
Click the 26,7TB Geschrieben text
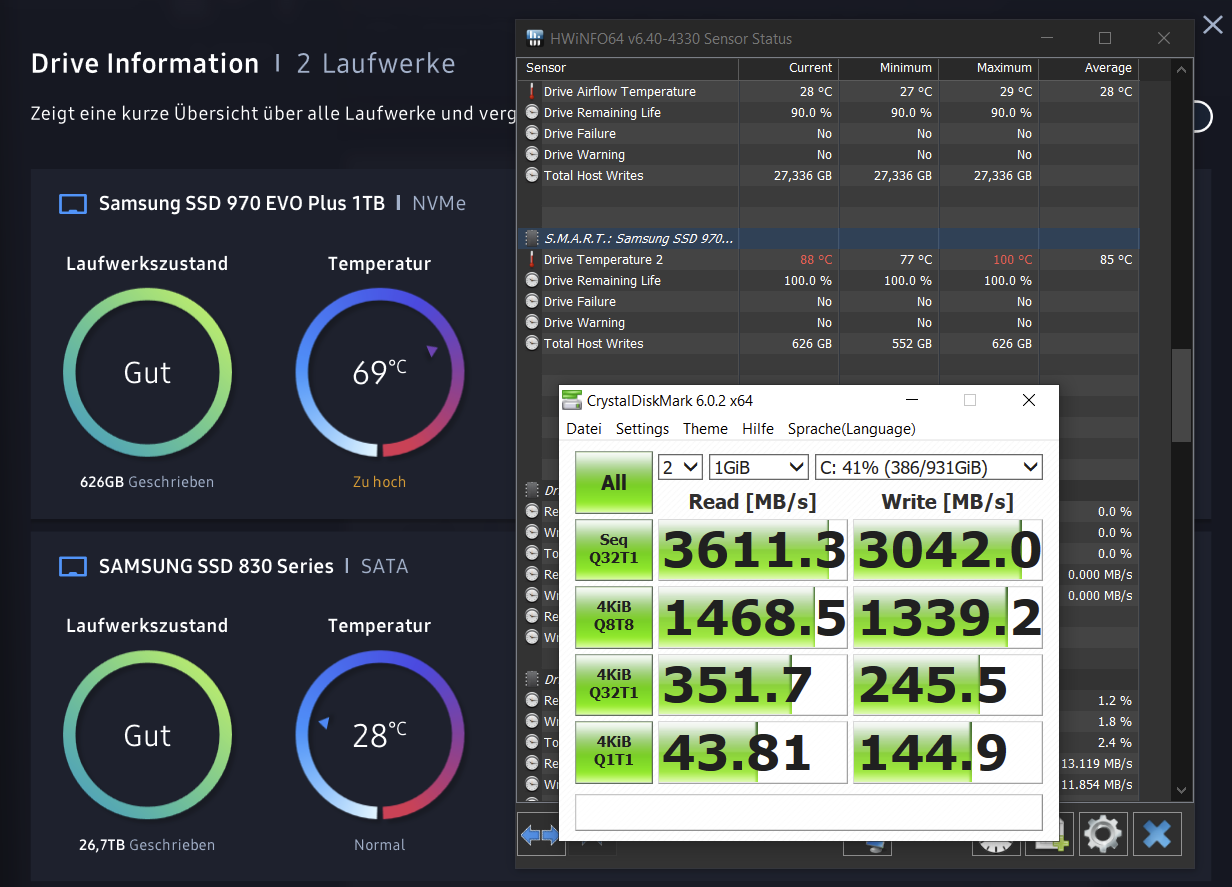[147, 845]
